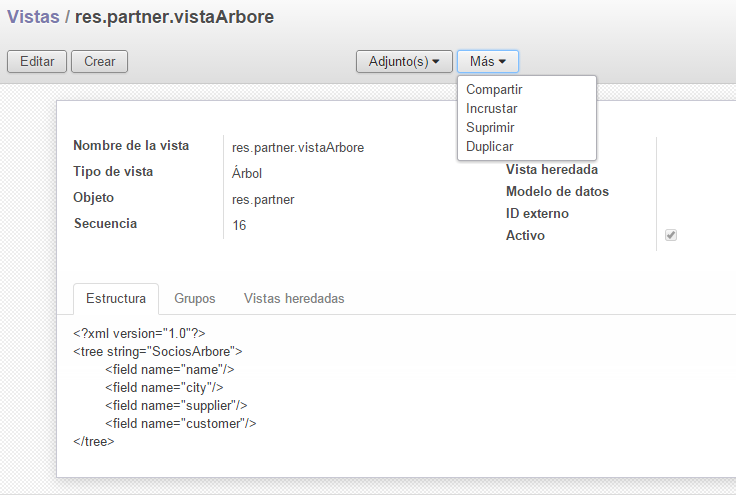
Task: Collapse the Más dropdown menu
Action: coord(488,61)
